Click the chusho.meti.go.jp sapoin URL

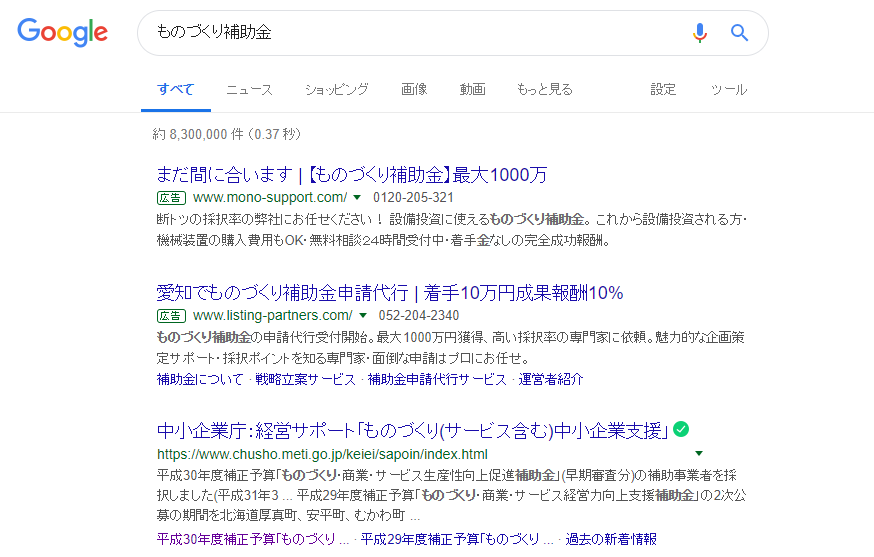[322, 454]
